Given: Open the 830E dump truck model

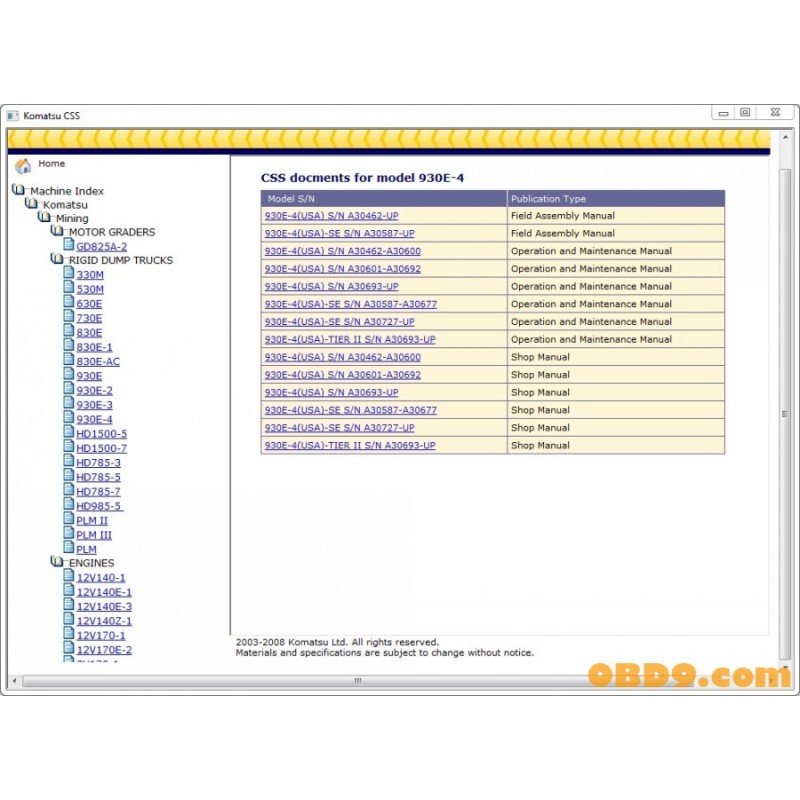Looking at the screenshot, I should (89, 333).
